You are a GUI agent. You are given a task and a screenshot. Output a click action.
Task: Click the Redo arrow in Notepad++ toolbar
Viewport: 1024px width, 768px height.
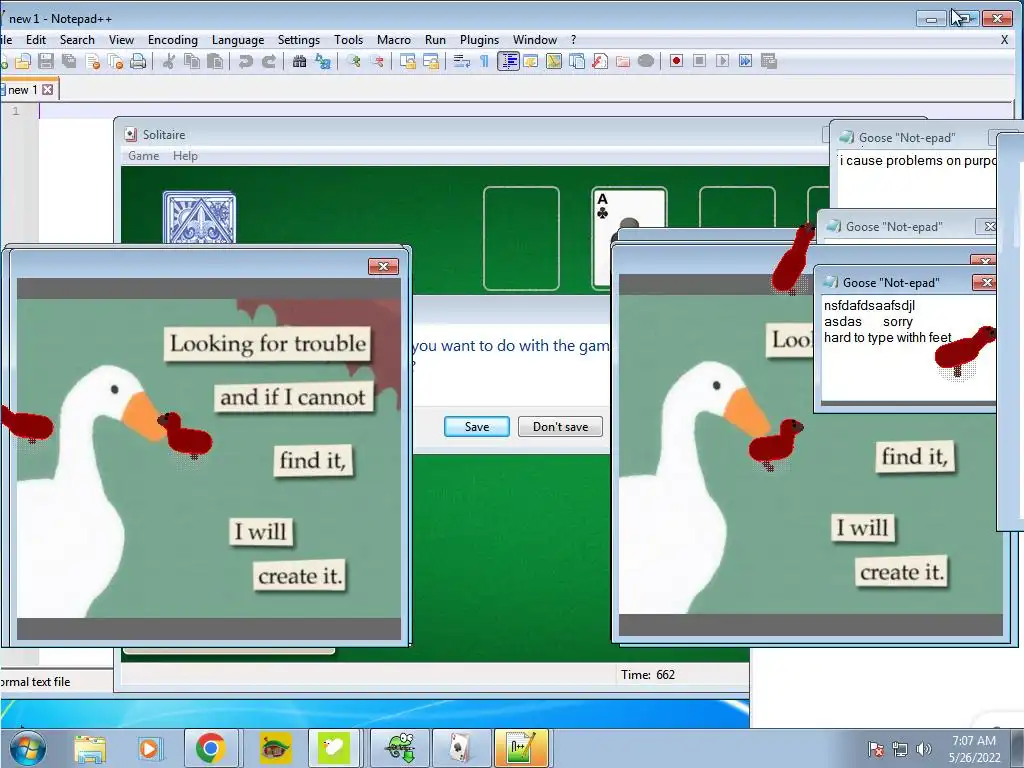point(268,61)
